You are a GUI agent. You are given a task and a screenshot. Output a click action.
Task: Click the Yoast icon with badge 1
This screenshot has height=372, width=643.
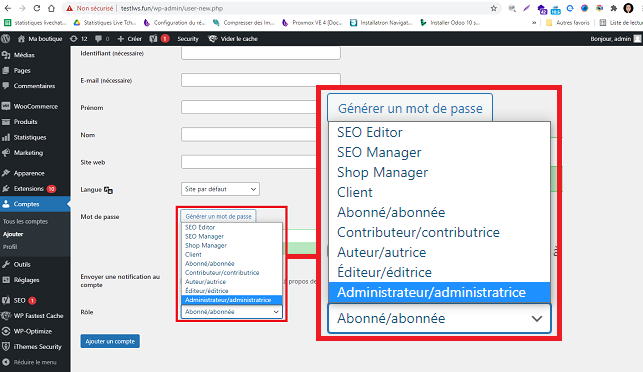pos(159,39)
